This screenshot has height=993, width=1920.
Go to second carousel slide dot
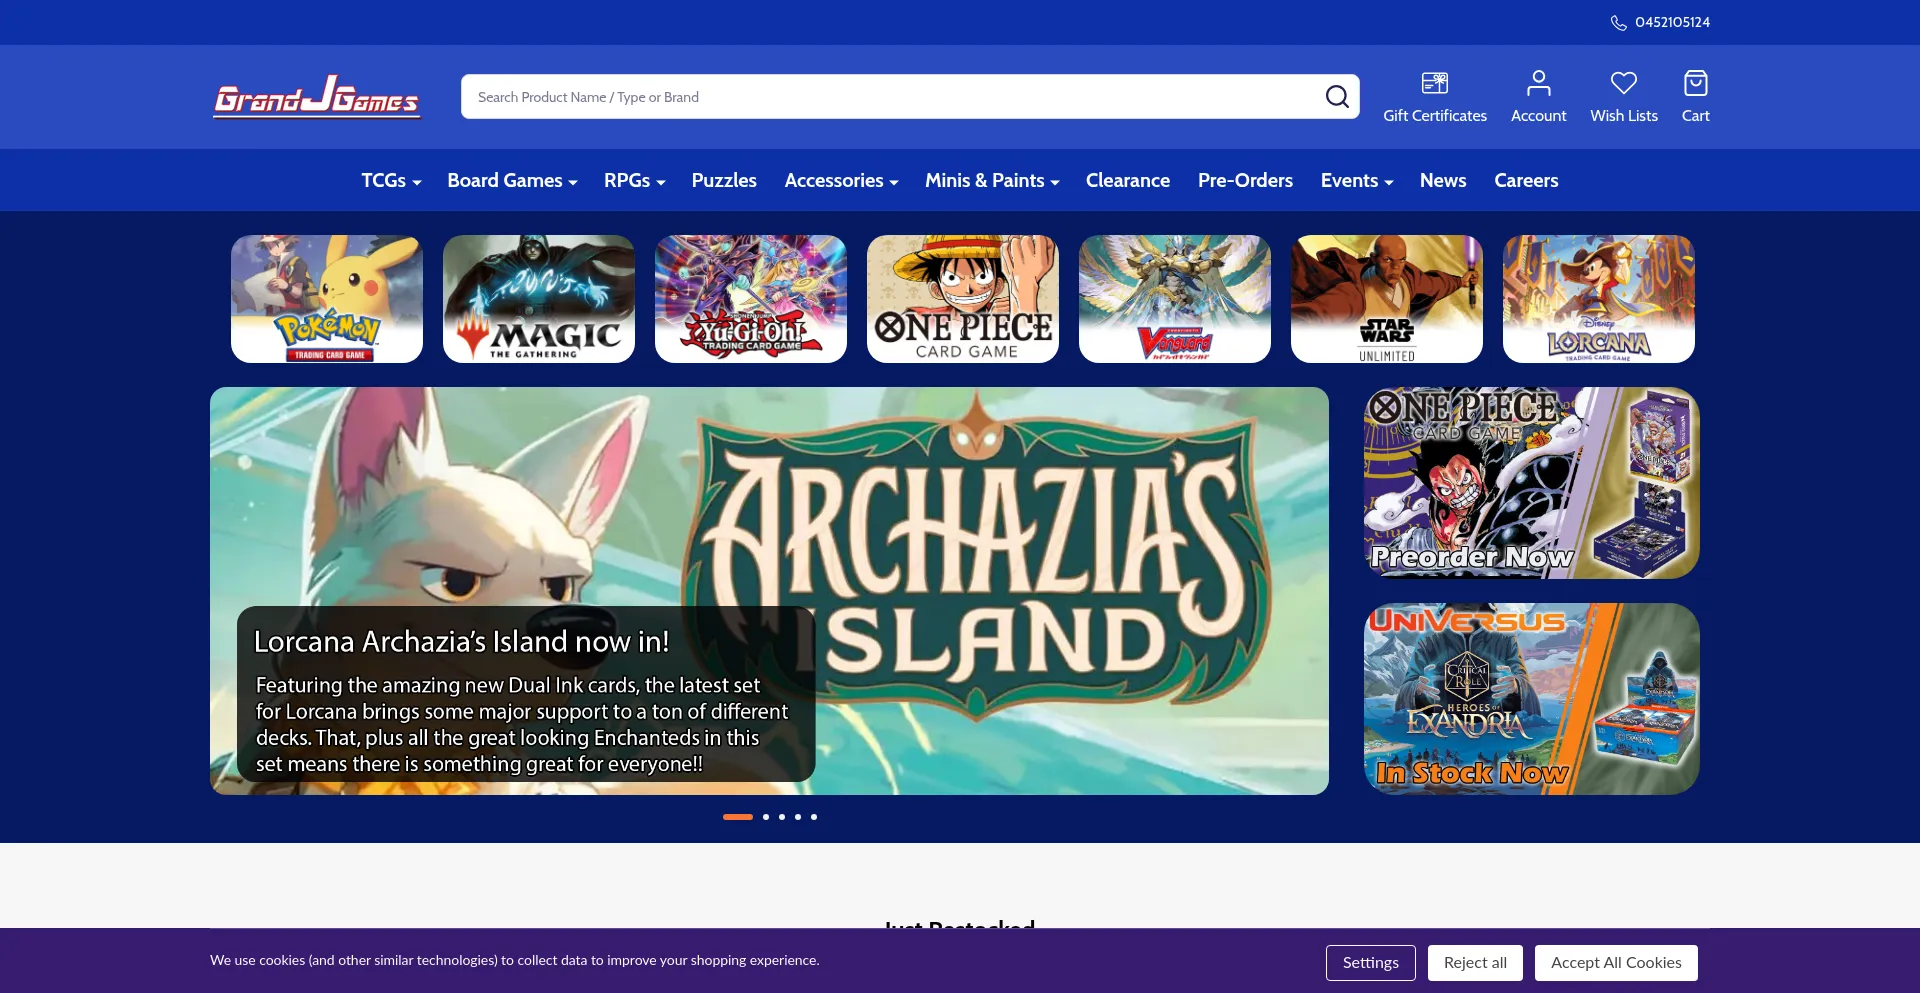coord(766,817)
